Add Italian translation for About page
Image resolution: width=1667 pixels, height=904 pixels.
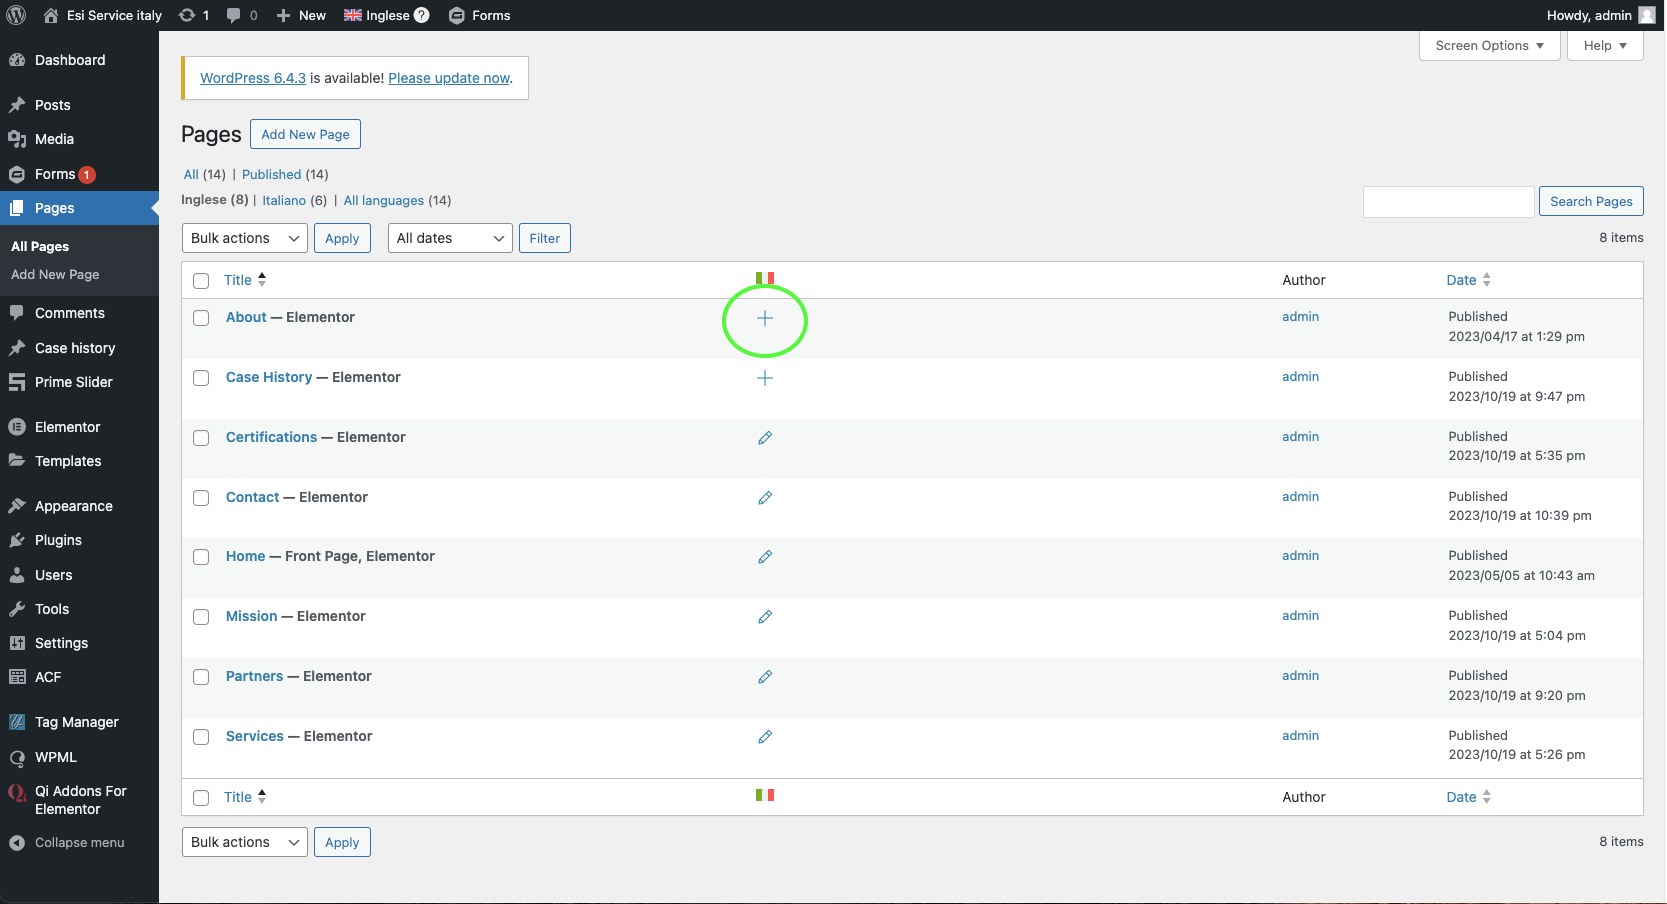765,318
